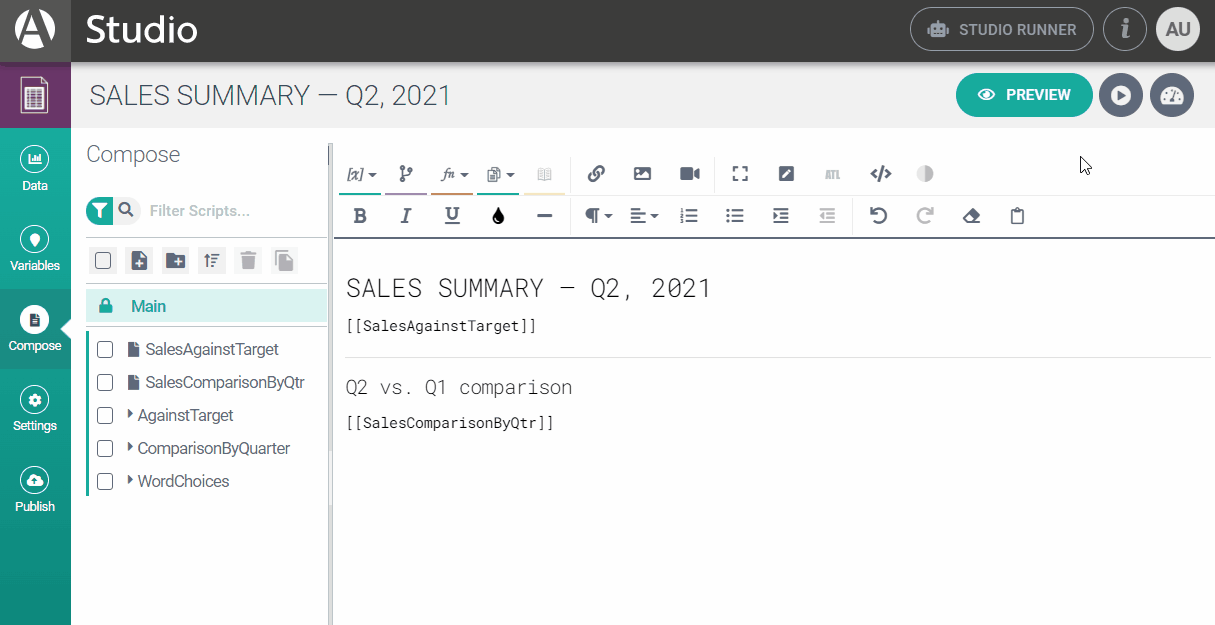The image size is (1215, 625).
Task: Insert an image using the toolbar
Action: (642, 174)
